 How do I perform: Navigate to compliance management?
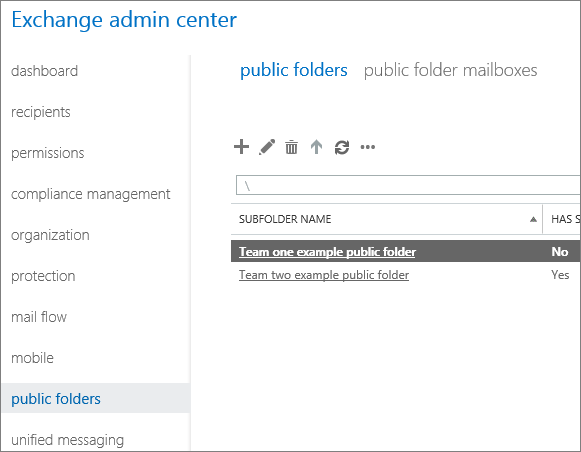pos(90,194)
